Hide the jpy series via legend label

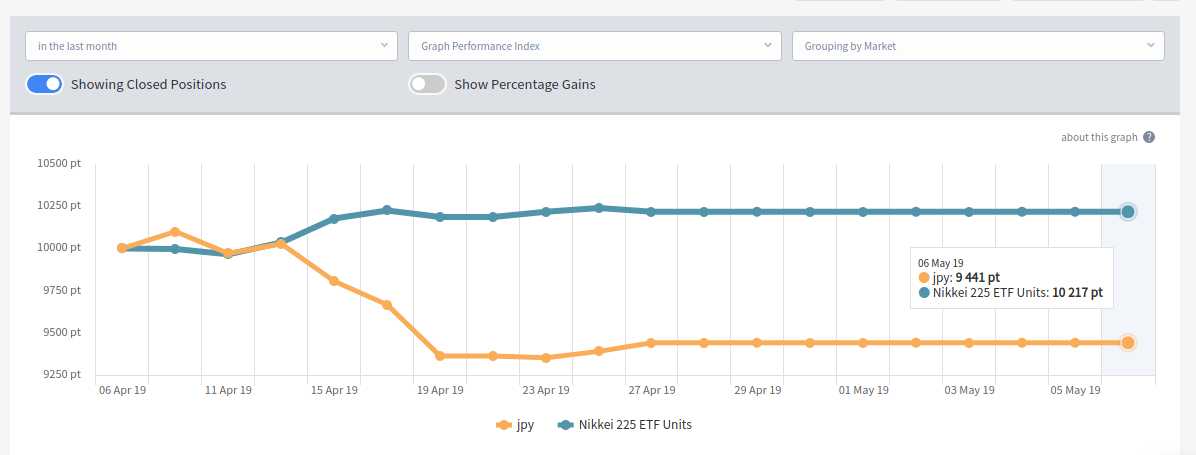pyautogui.click(x=525, y=425)
